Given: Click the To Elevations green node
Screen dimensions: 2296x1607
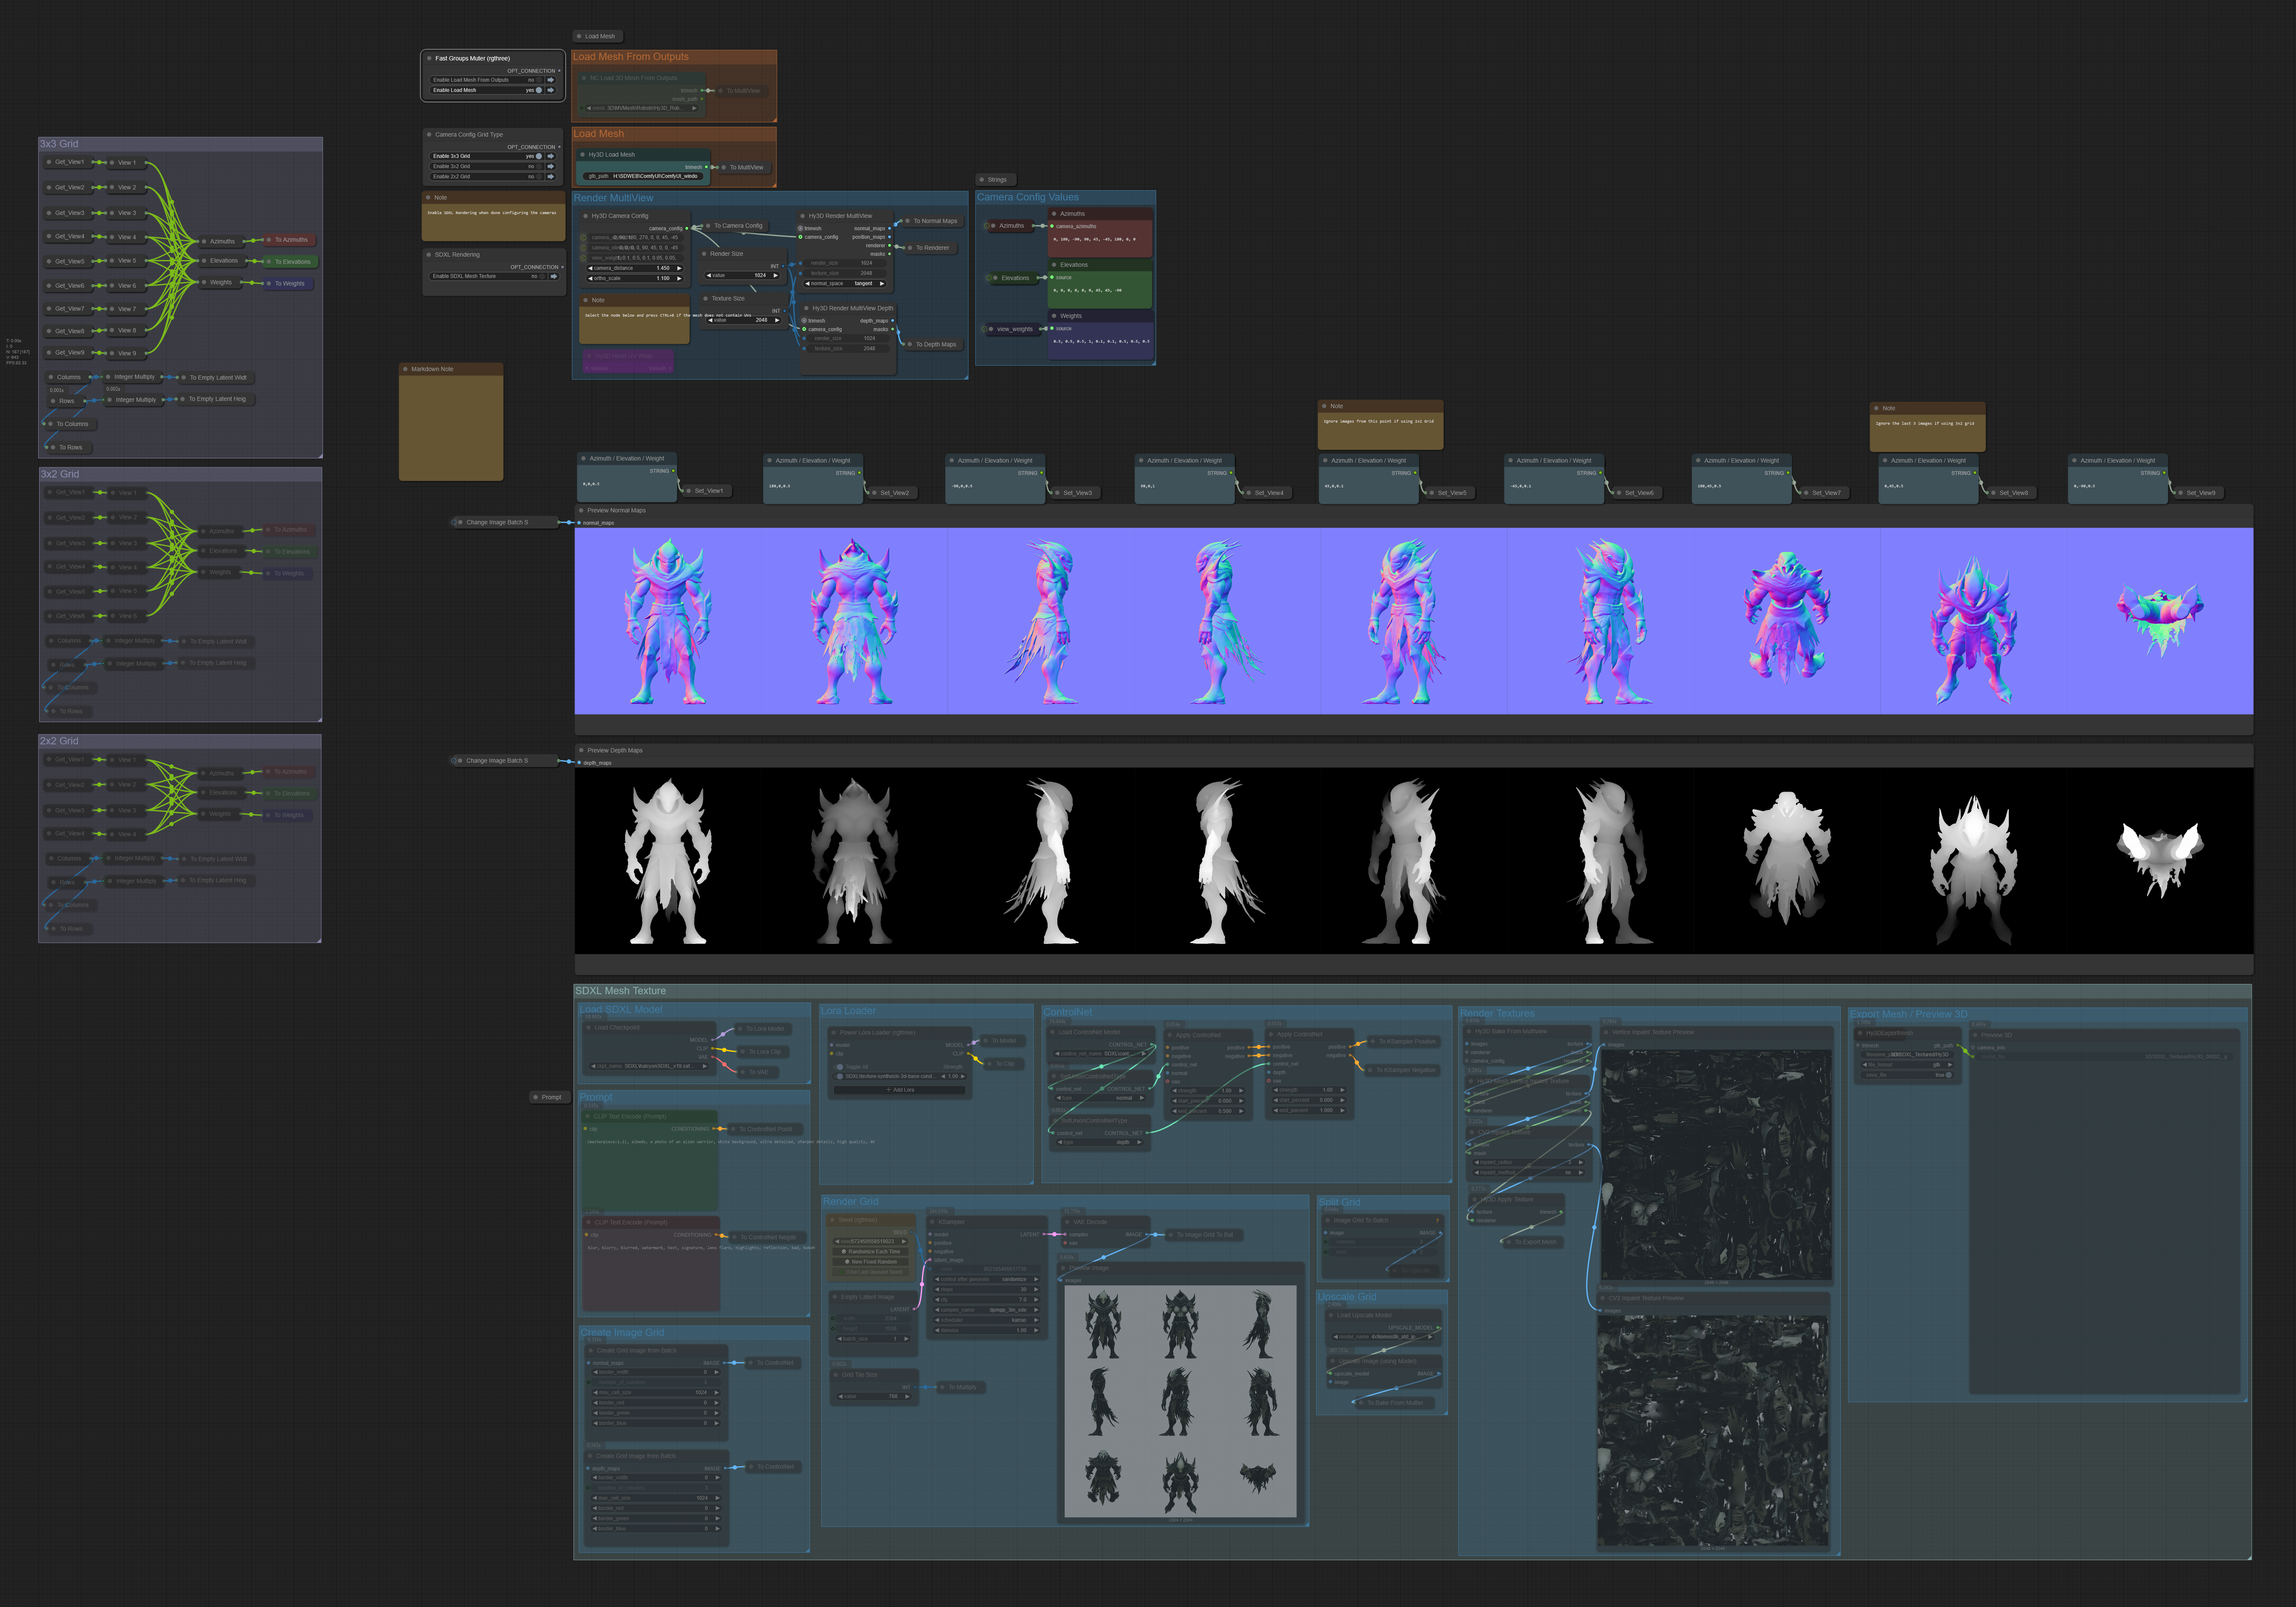Looking at the screenshot, I should click(x=291, y=262).
